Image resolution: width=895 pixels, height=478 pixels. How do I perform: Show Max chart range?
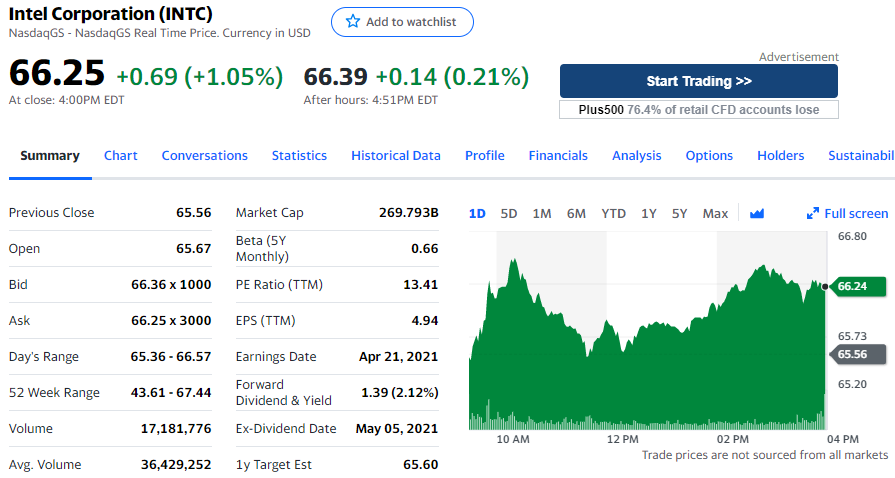pyautogui.click(x=715, y=213)
